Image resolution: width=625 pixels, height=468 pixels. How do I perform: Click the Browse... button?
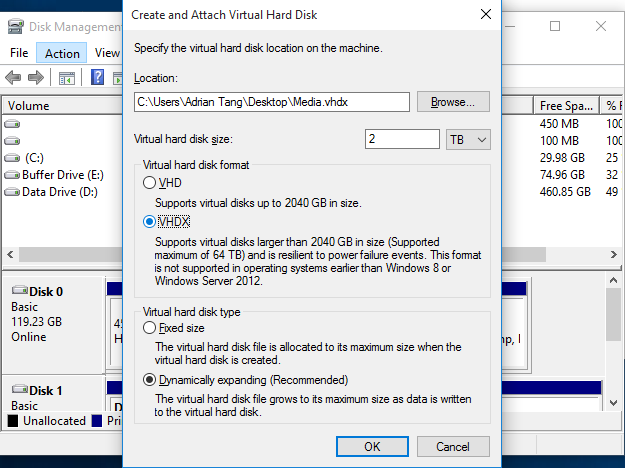point(453,102)
